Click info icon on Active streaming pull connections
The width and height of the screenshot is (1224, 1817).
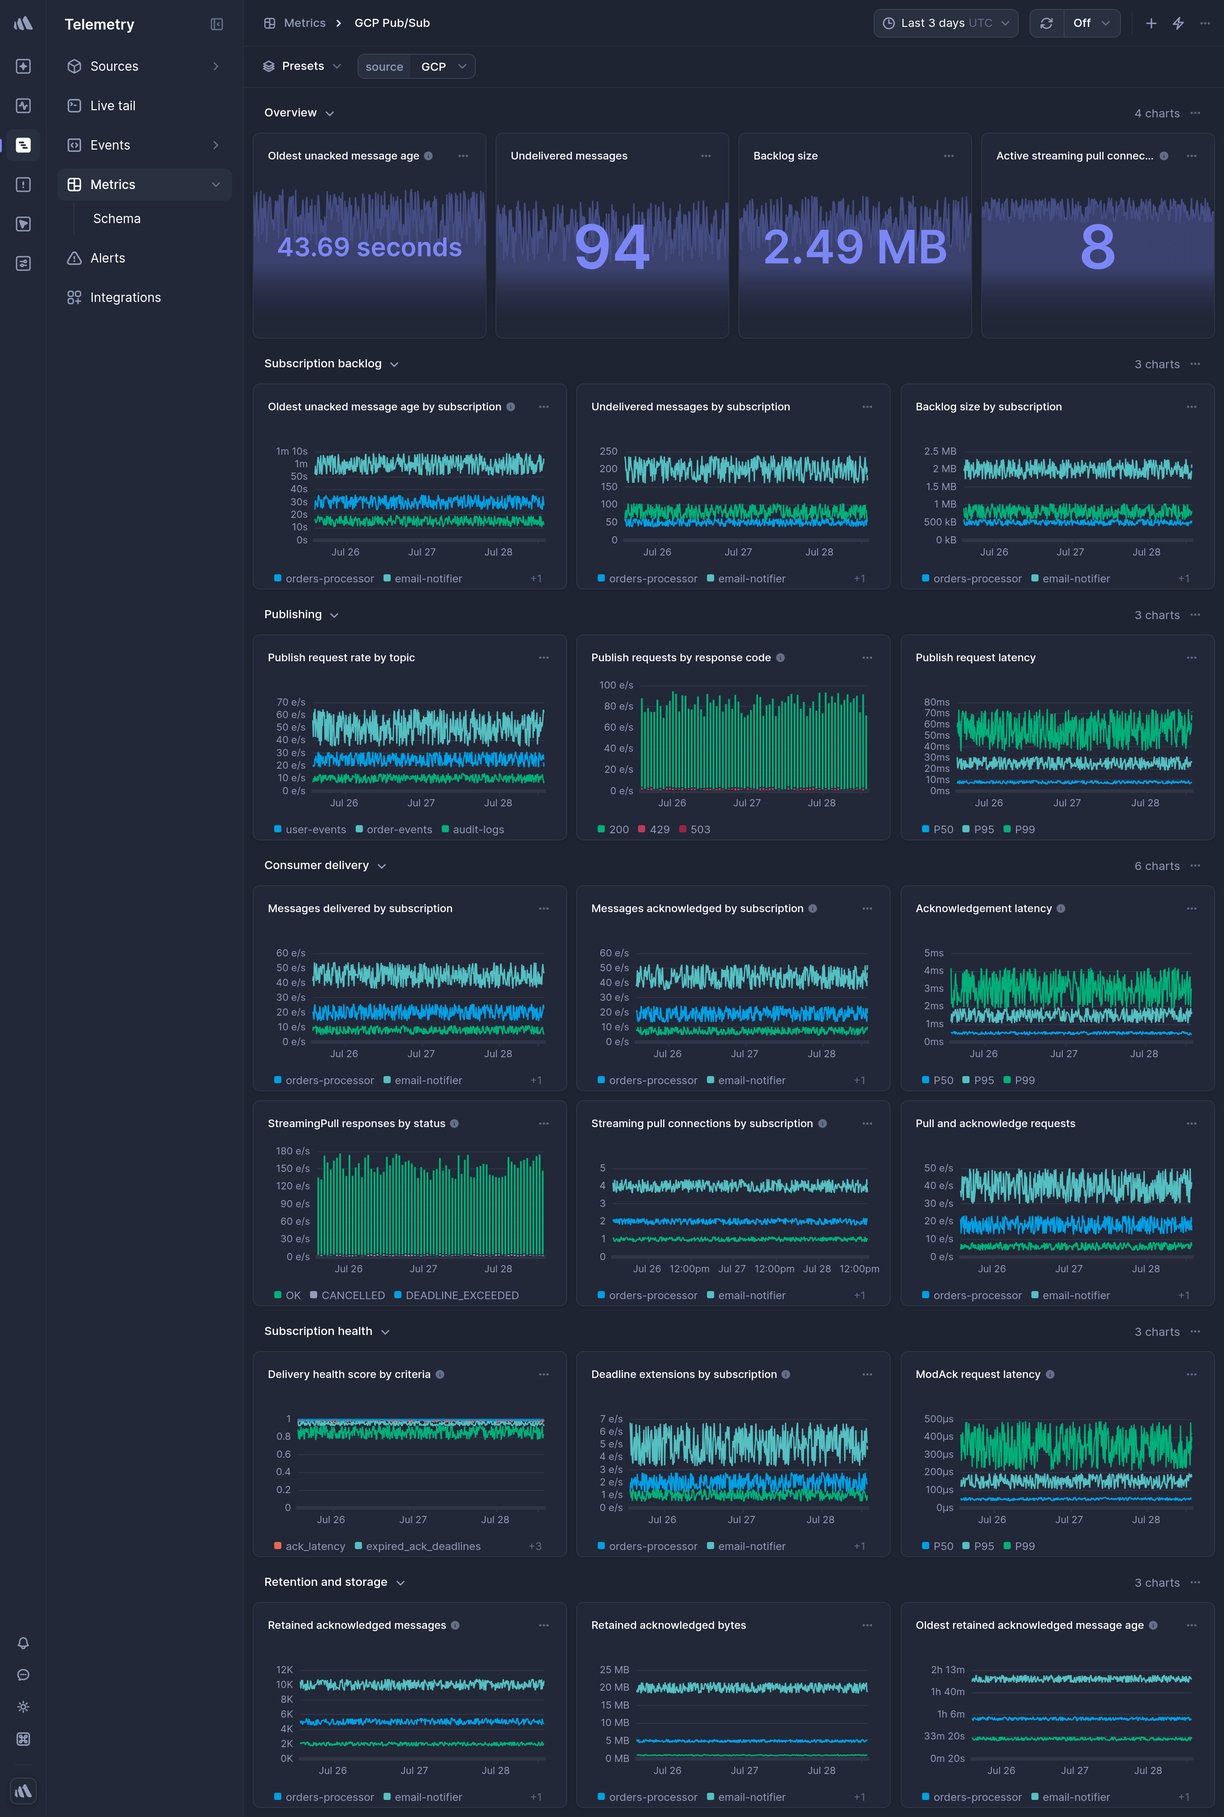pos(1164,156)
